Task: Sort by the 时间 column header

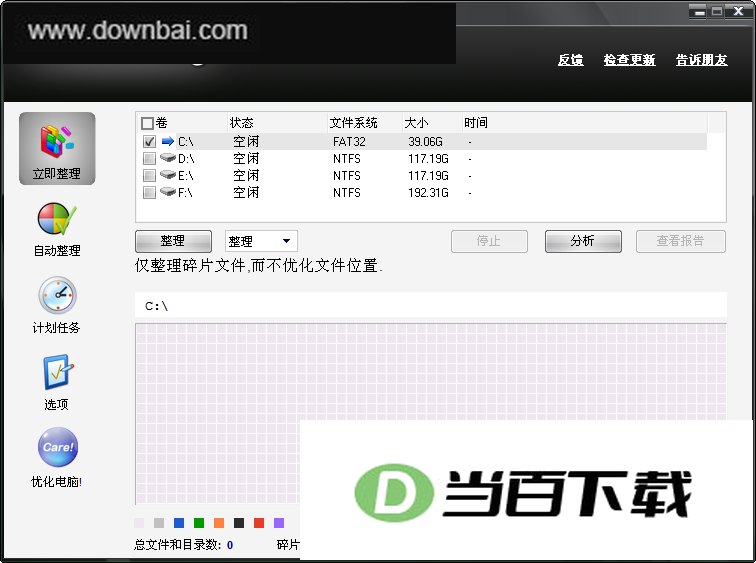Action: (x=584, y=123)
